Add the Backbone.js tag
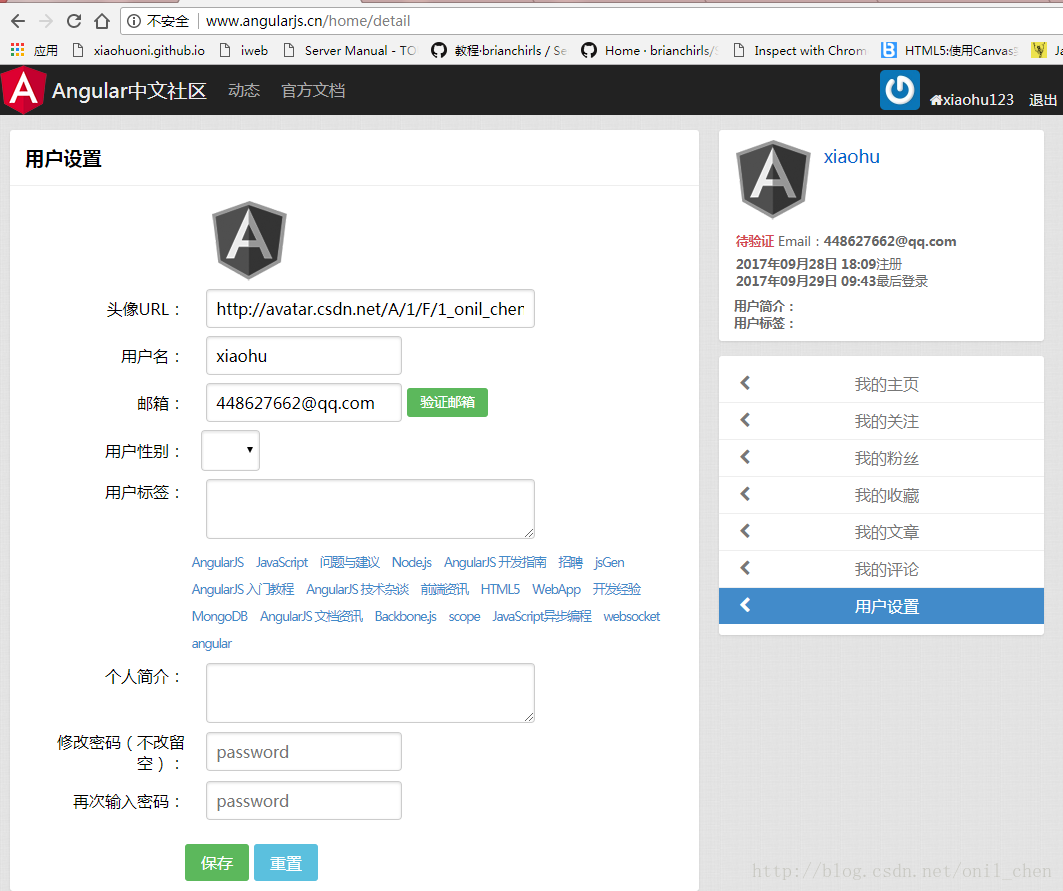This screenshot has width=1063, height=891. (x=405, y=616)
